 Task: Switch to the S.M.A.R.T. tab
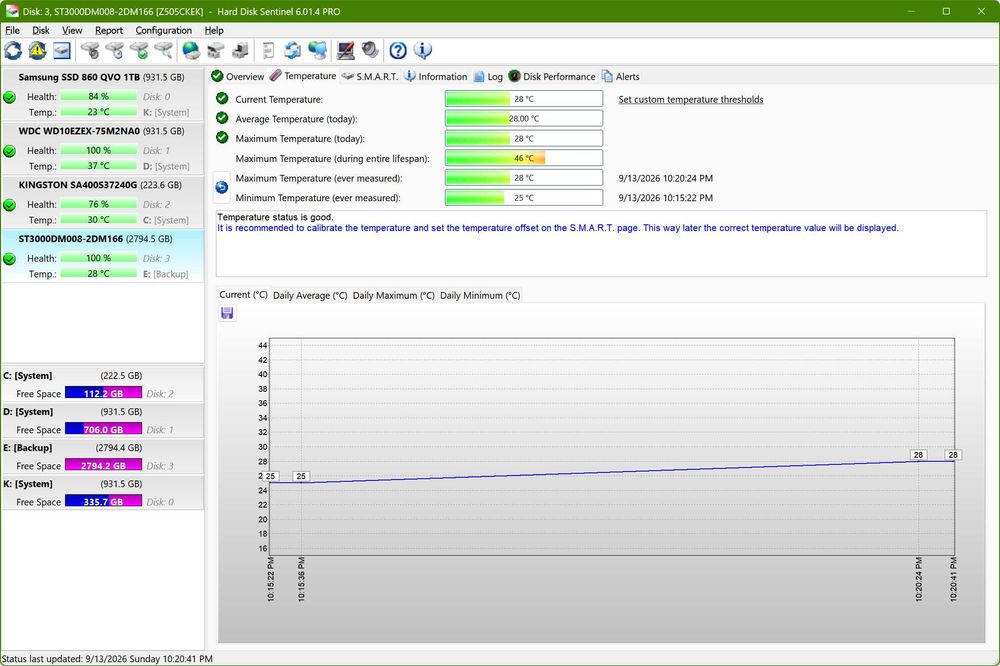[369, 77]
